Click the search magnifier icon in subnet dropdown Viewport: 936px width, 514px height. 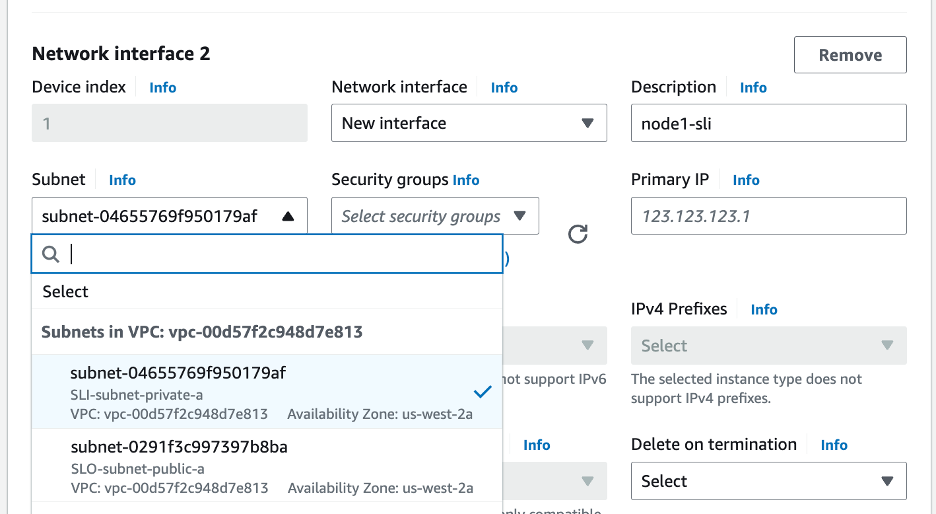51,255
